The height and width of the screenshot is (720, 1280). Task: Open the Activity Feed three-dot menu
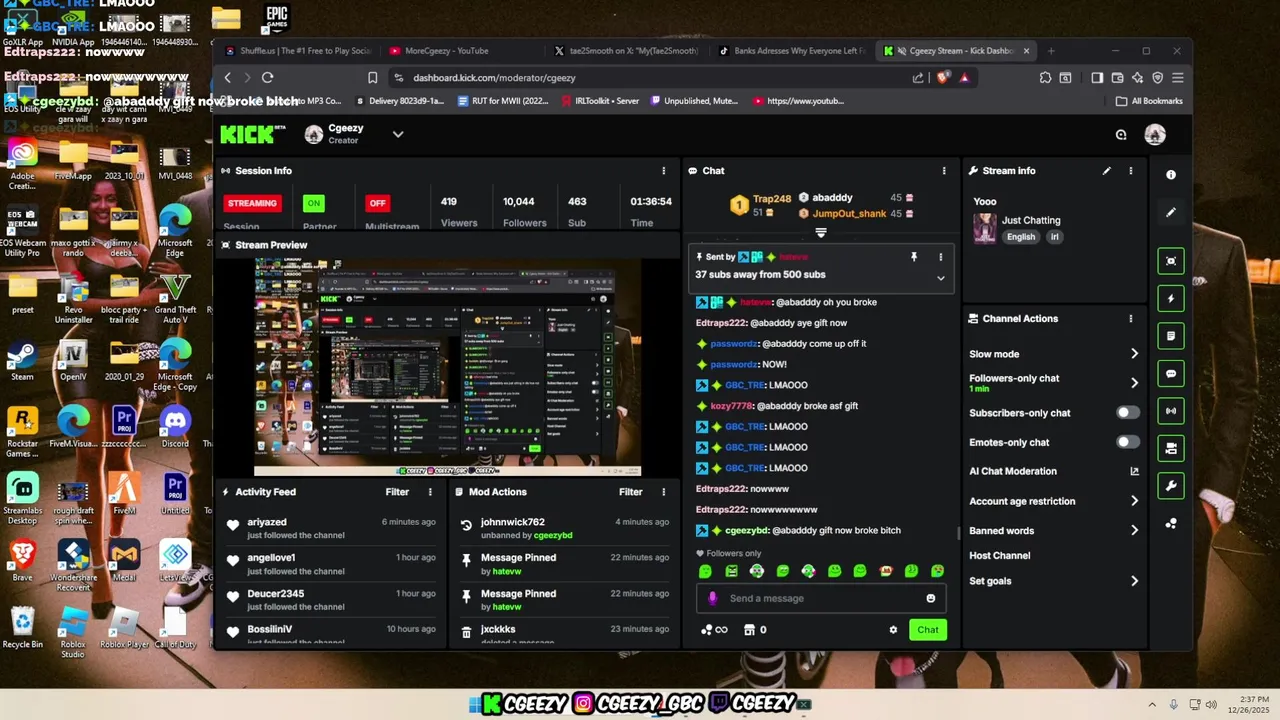[x=431, y=492]
